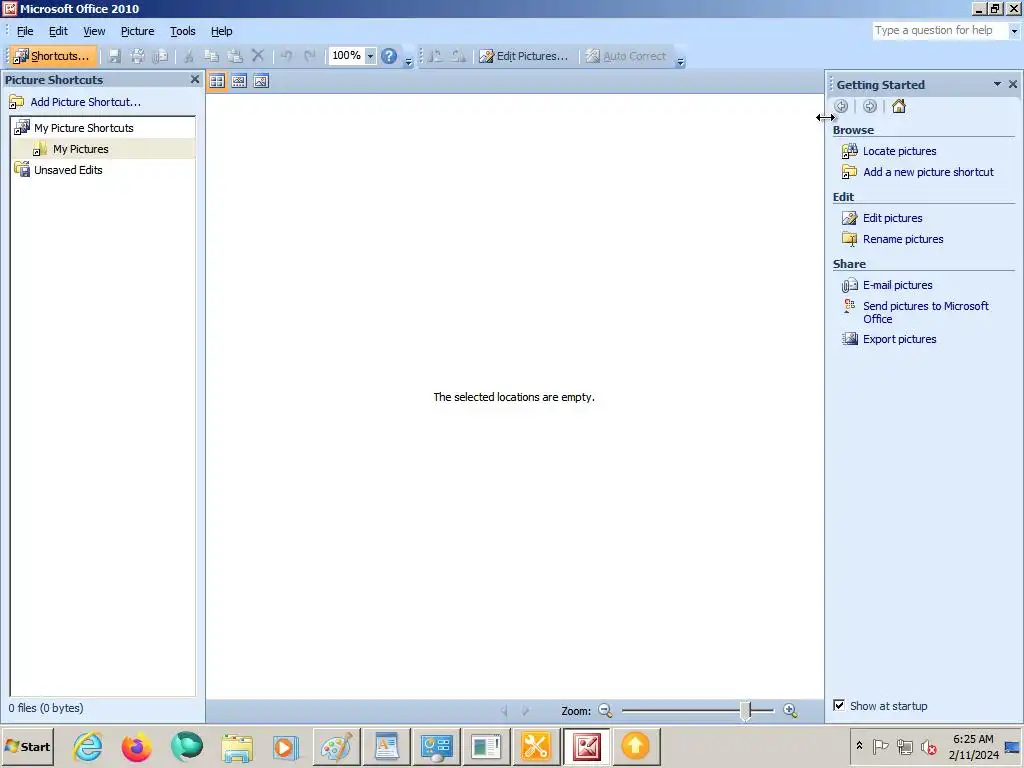The image size is (1024, 768).
Task: Open the Help menu
Action: pos(221,31)
